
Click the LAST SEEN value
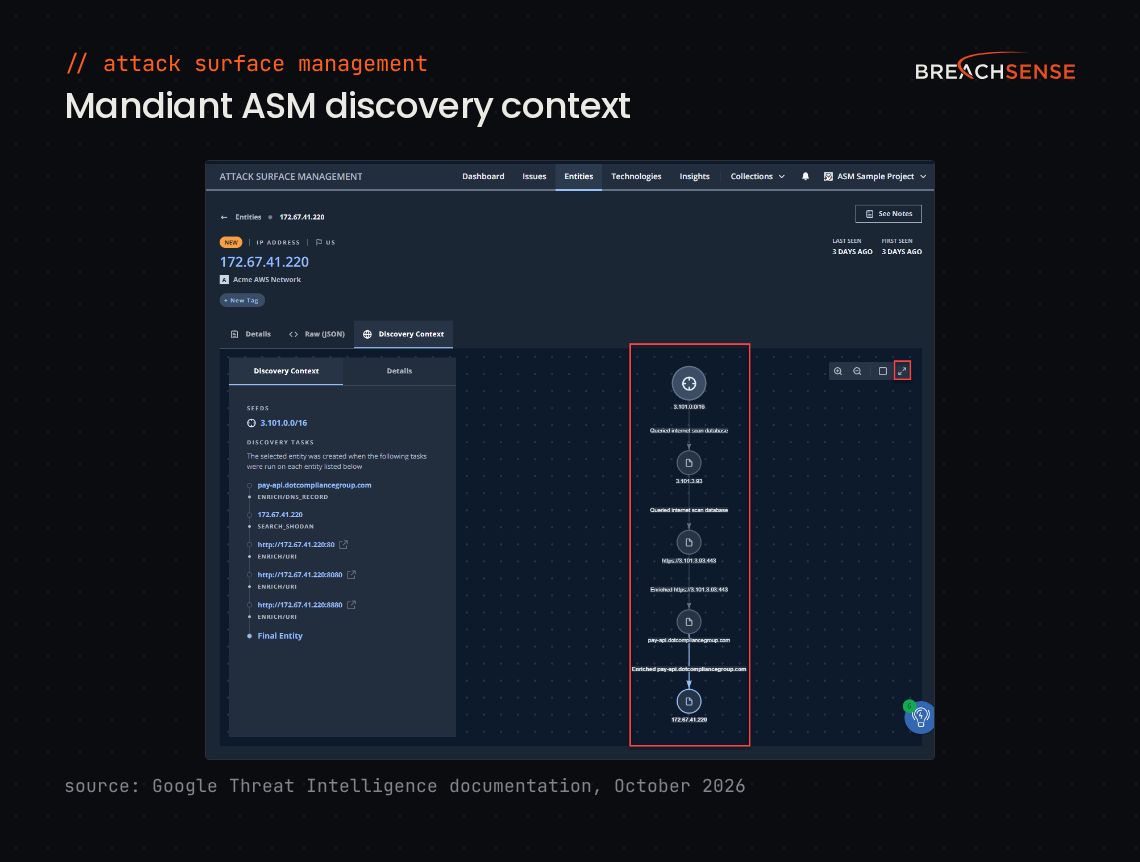click(852, 251)
